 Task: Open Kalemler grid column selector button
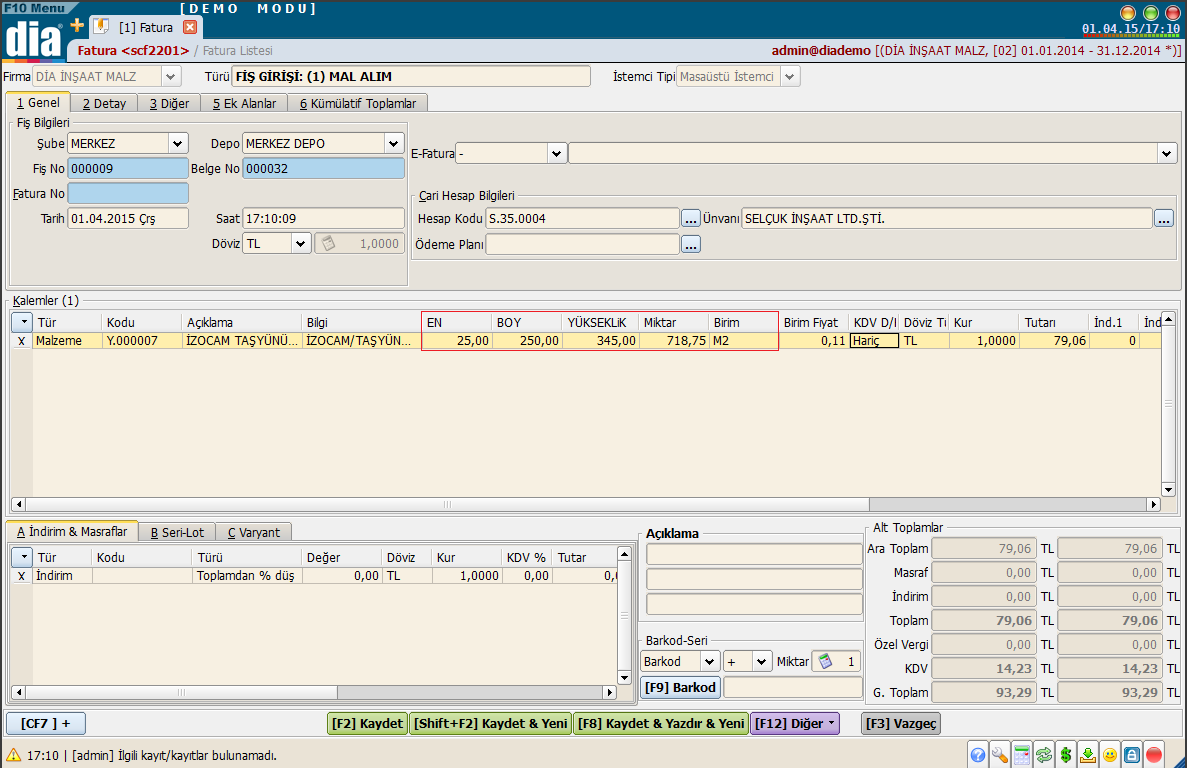click(x=22, y=322)
